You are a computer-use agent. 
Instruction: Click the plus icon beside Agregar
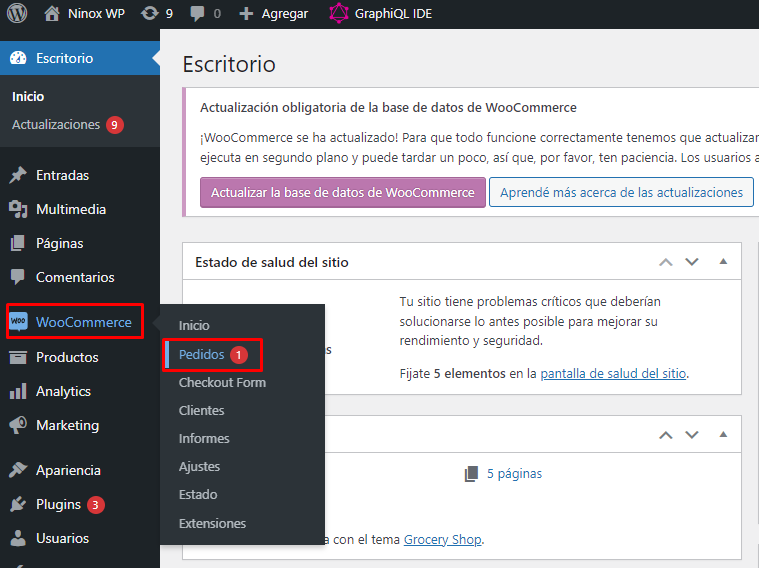click(246, 14)
